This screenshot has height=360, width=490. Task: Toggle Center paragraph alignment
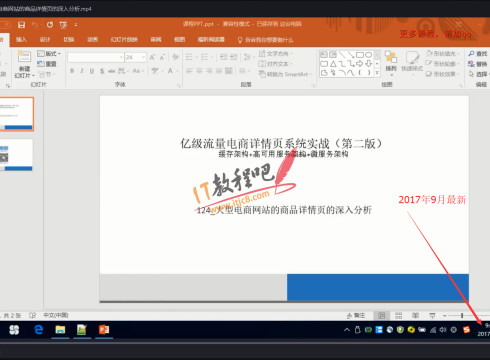(199, 71)
